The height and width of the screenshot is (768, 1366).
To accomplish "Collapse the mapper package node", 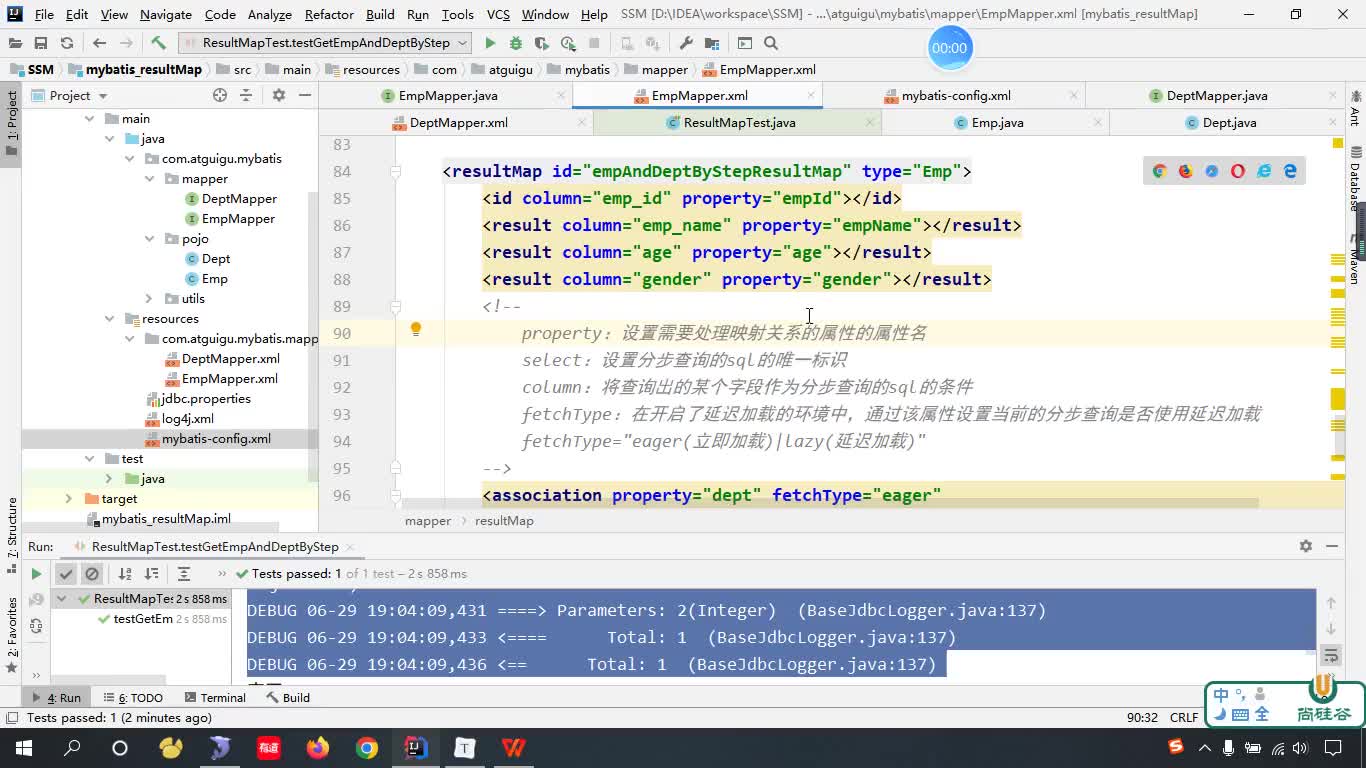I will tap(149, 179).
